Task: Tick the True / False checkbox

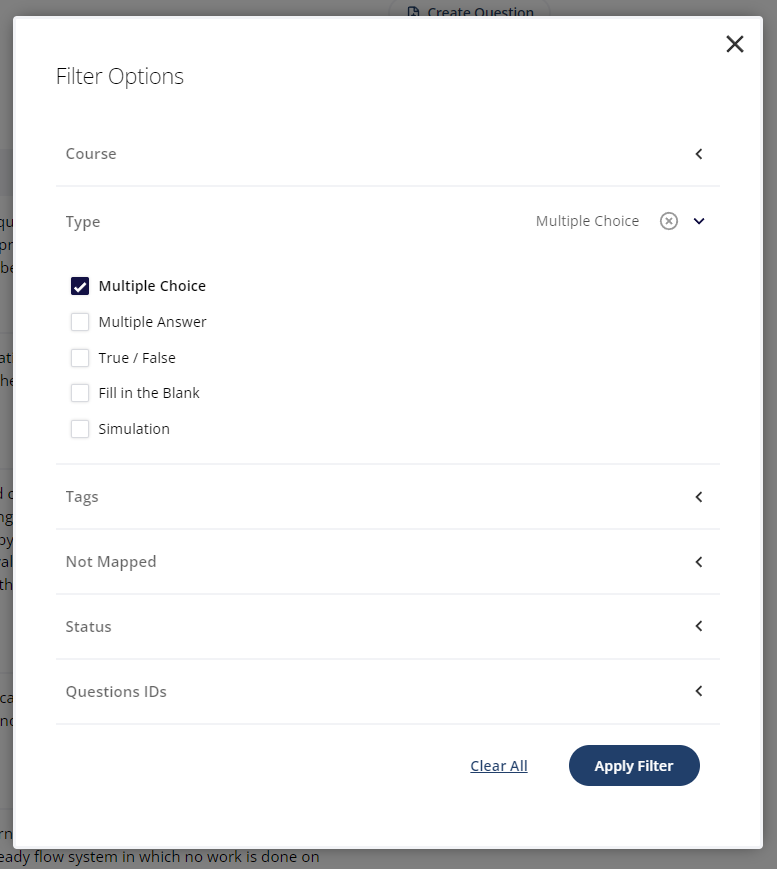Action: pos(80,358)
